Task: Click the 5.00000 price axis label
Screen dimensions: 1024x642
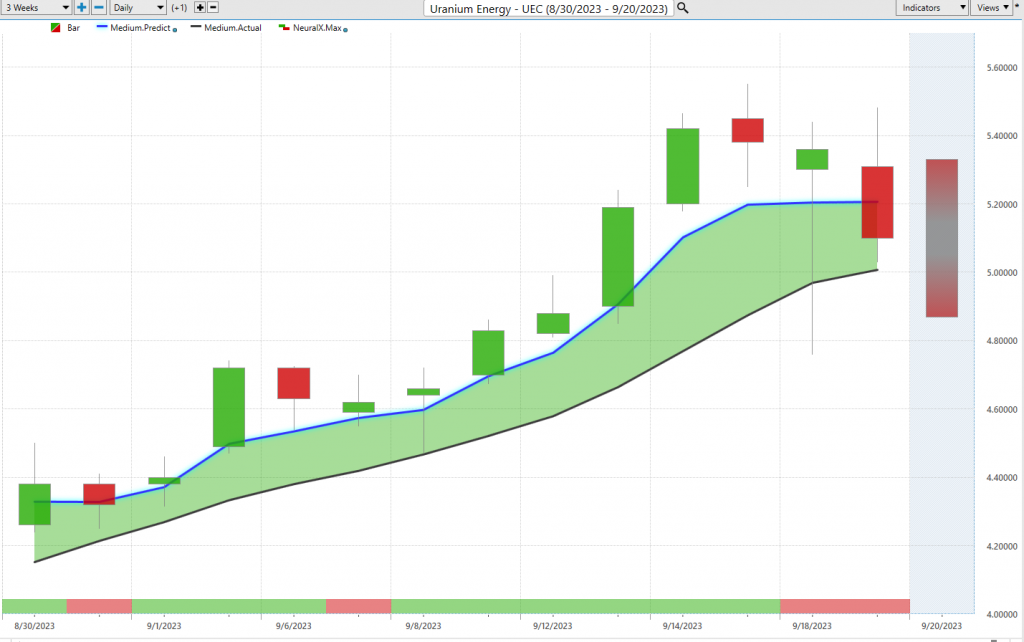Action: point(1002,272)
